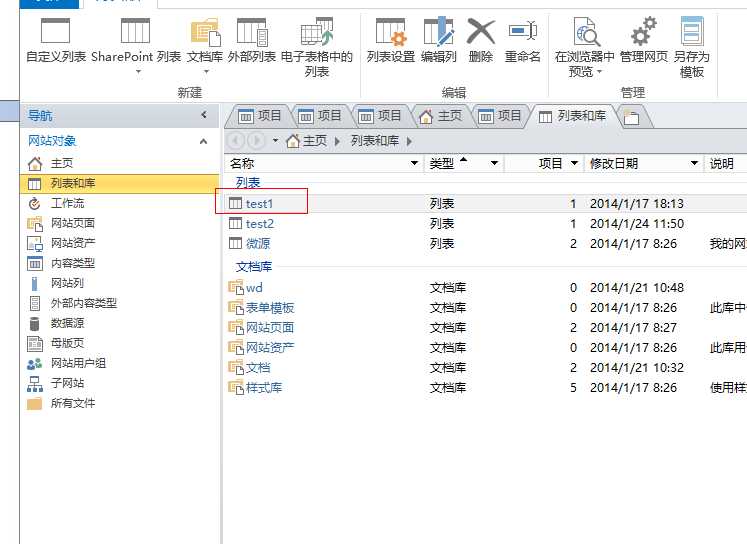Expand the 在浏览器中预览 dropdown arrow
Viewport: 747px width, 544px height.
(x=600, y=71)
